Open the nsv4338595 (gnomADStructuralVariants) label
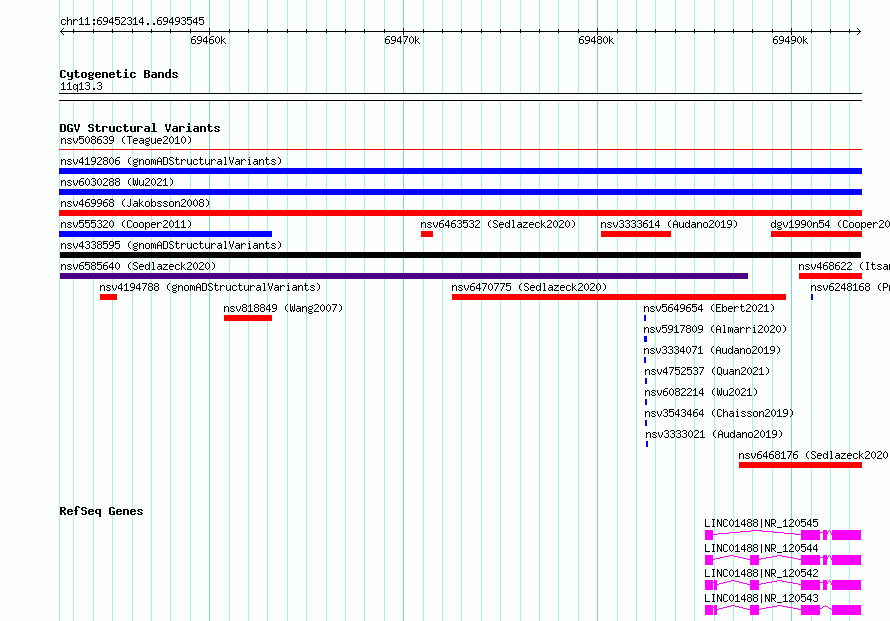 tap(171, 245)
